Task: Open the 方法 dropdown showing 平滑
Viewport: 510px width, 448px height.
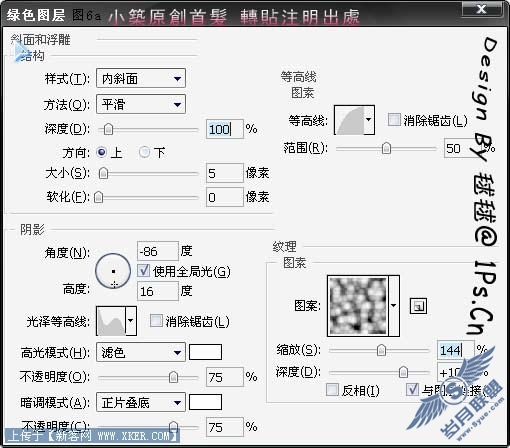Action: [x=141, y=105]
